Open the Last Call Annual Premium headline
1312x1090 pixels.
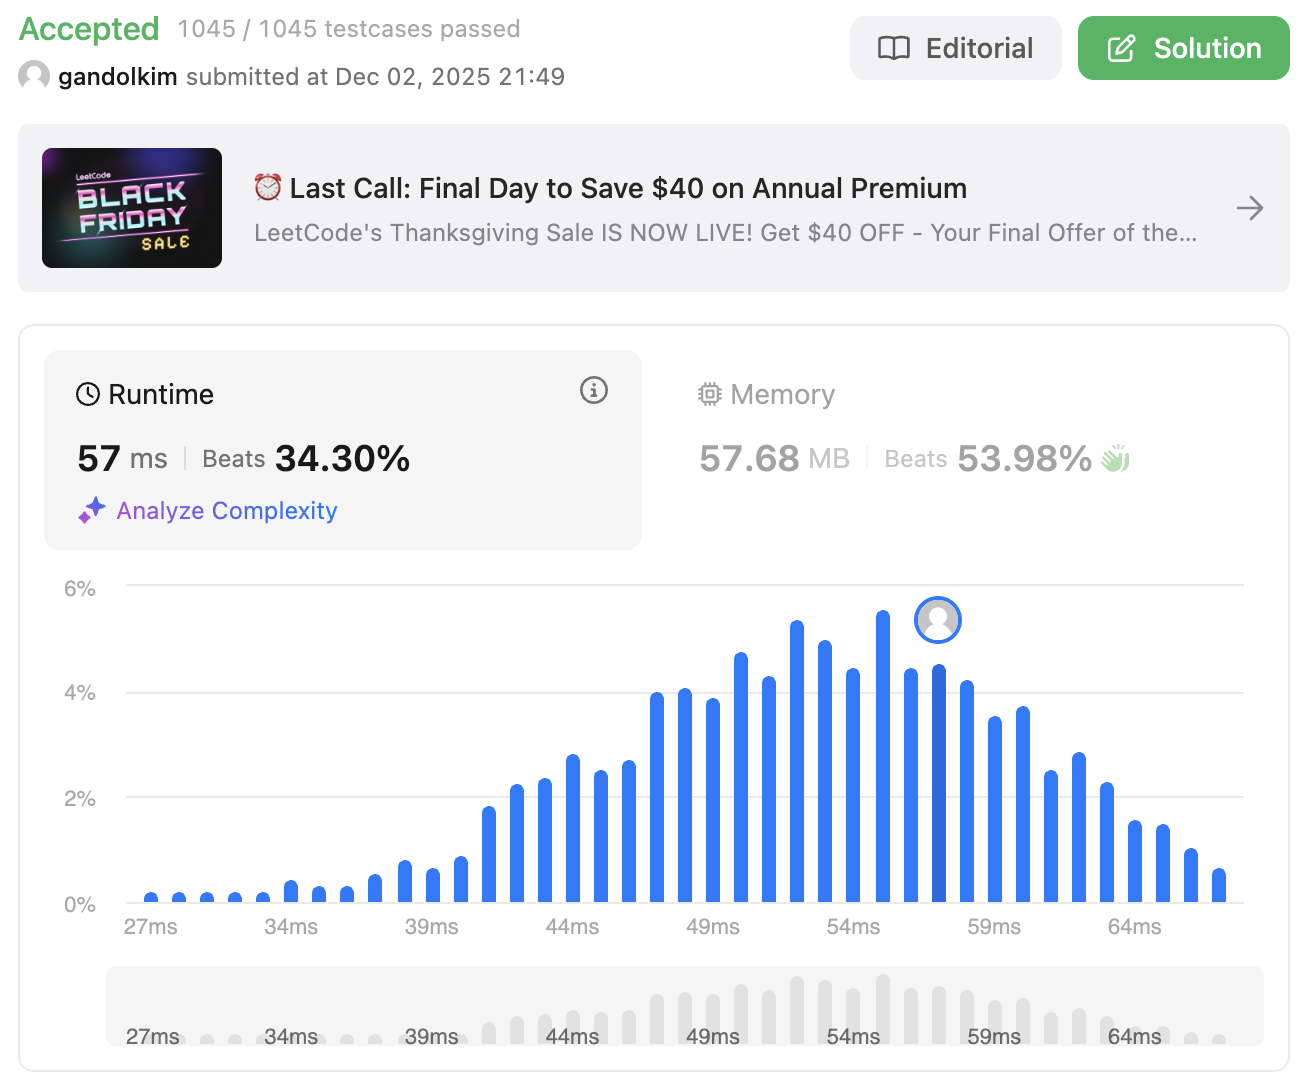(628, 188)
